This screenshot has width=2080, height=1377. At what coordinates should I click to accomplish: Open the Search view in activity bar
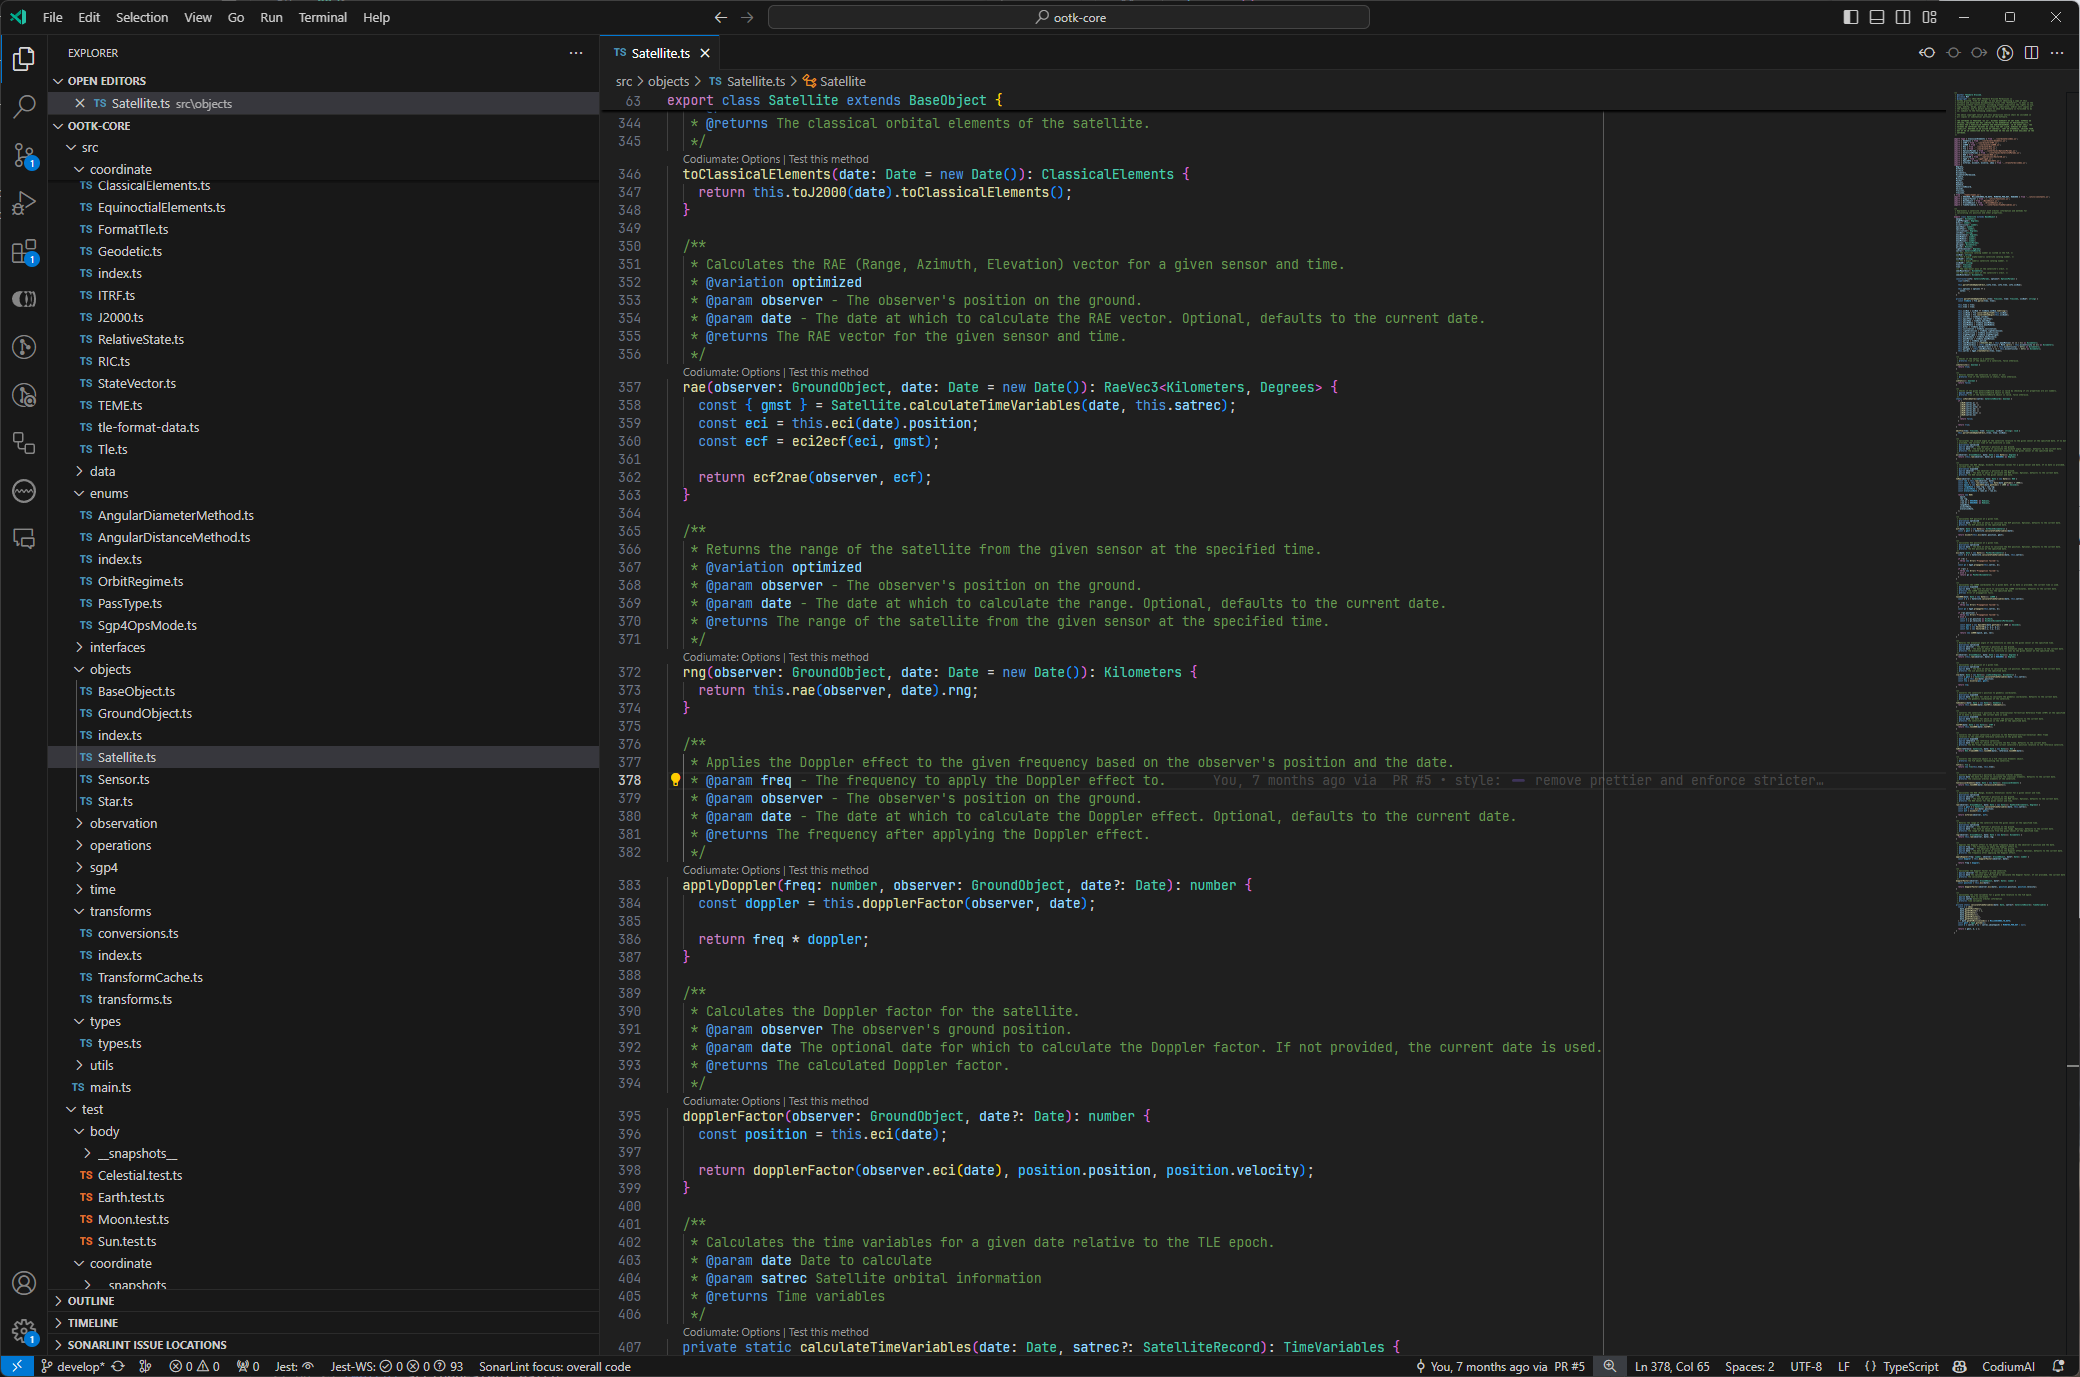[x=24, y=106]
